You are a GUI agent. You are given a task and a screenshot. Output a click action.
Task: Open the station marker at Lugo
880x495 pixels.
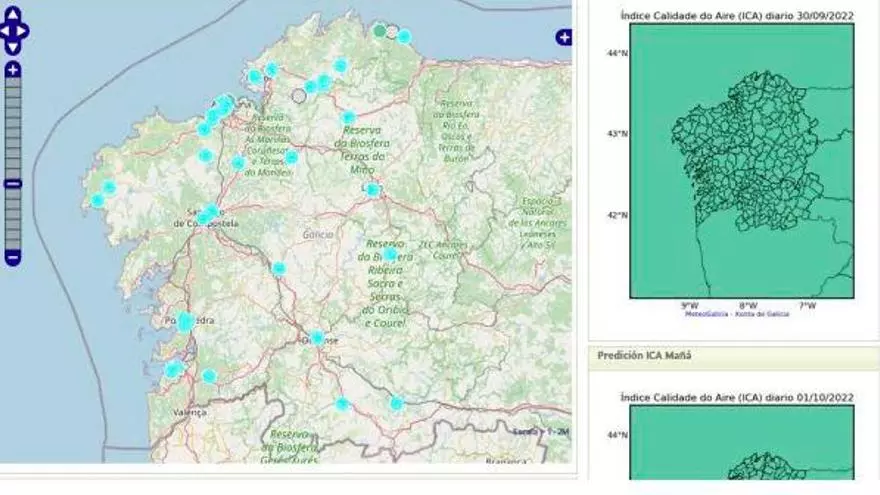pyautogui.click(x=372, y=190)
